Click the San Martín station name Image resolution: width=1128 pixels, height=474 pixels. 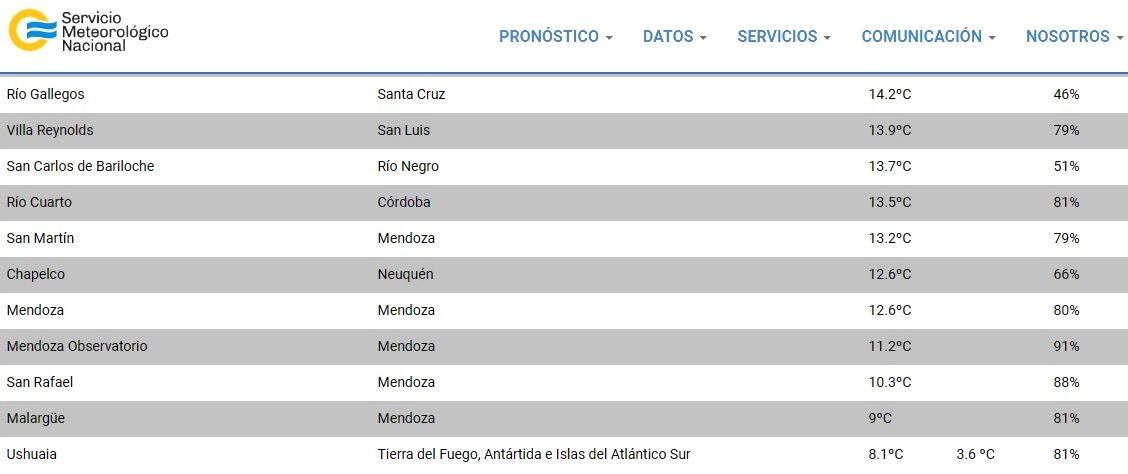click(x=40, y=238)
